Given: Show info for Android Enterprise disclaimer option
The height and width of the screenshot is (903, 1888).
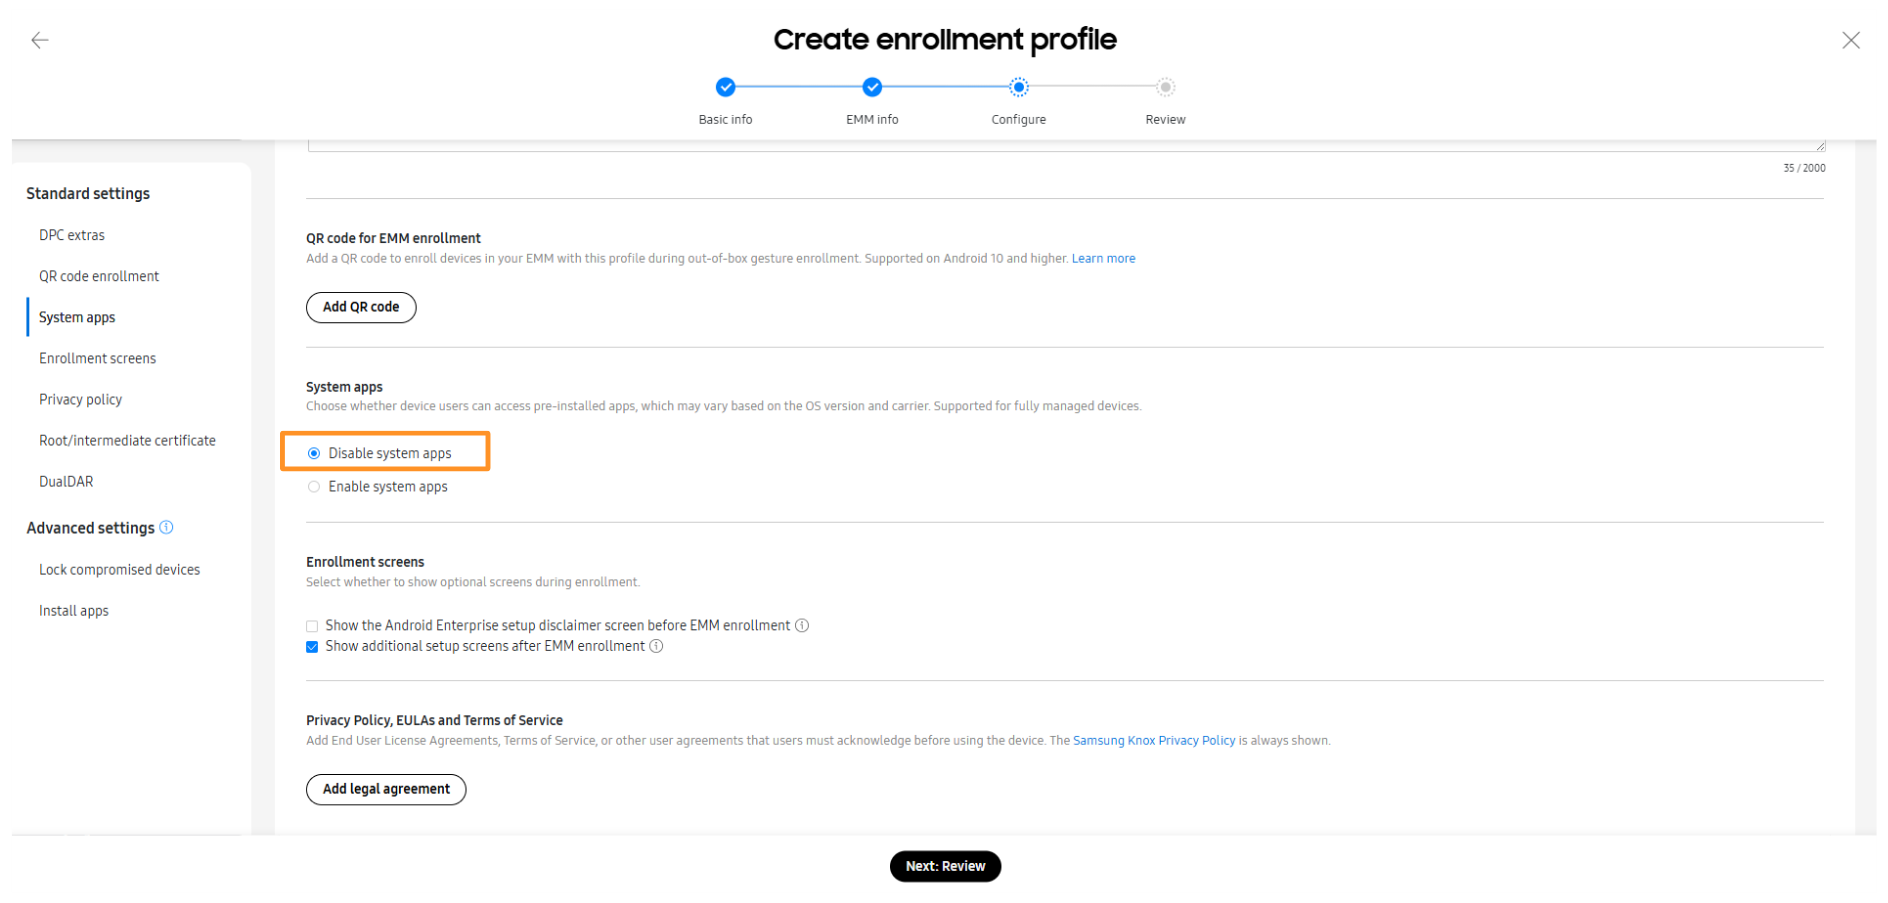Looking at the screenshot, I should pos(802,626).
